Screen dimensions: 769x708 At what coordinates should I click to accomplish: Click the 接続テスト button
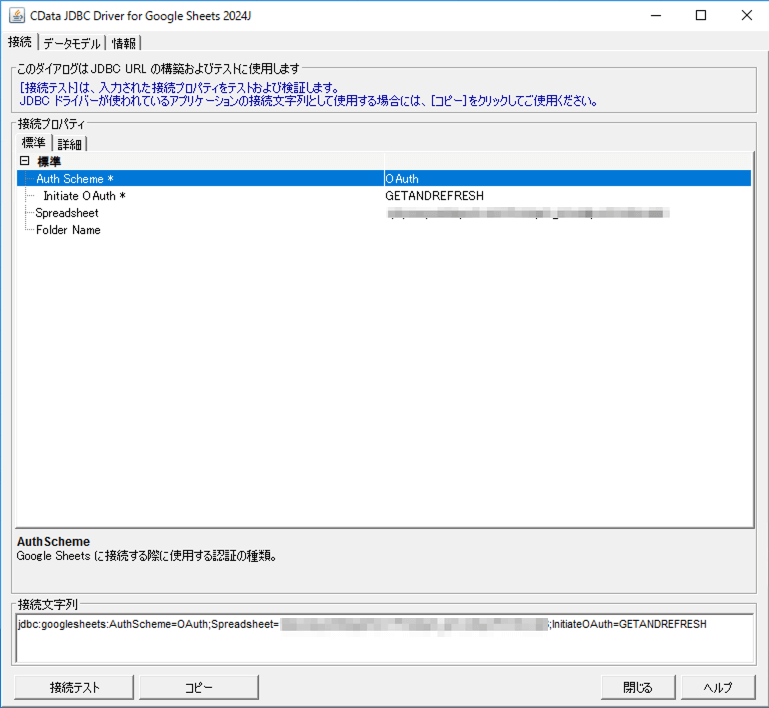tap(74, 687)
